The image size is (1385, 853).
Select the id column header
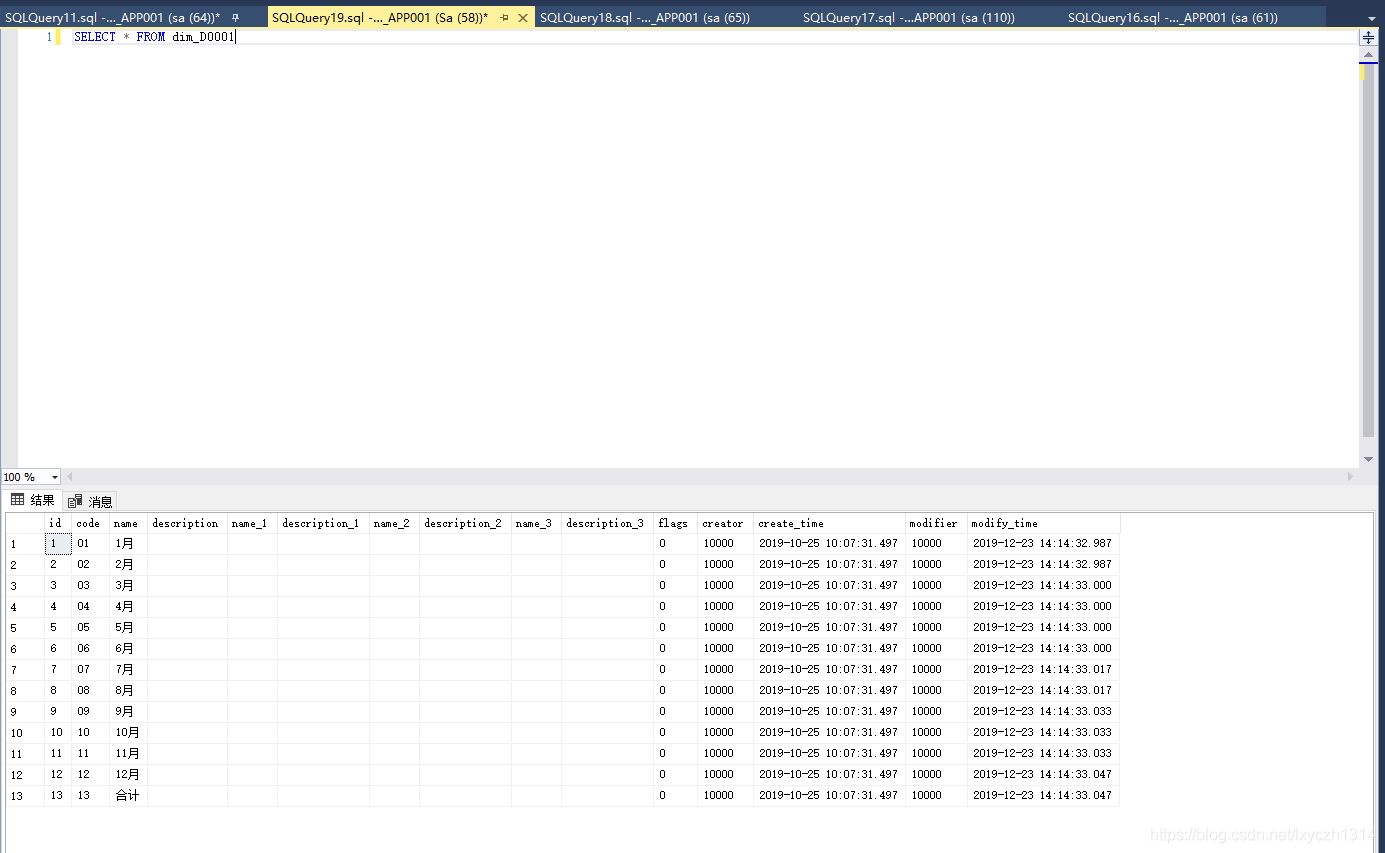click(58, 523)
